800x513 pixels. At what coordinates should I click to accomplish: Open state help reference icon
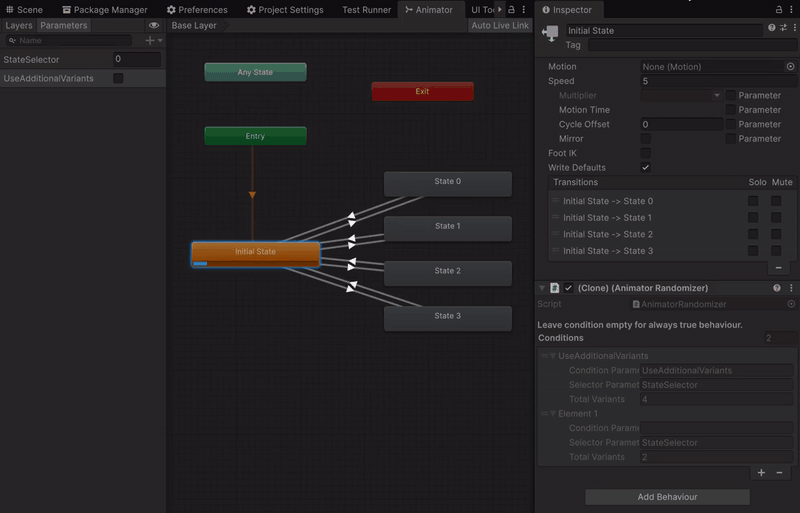coord(771,28)
